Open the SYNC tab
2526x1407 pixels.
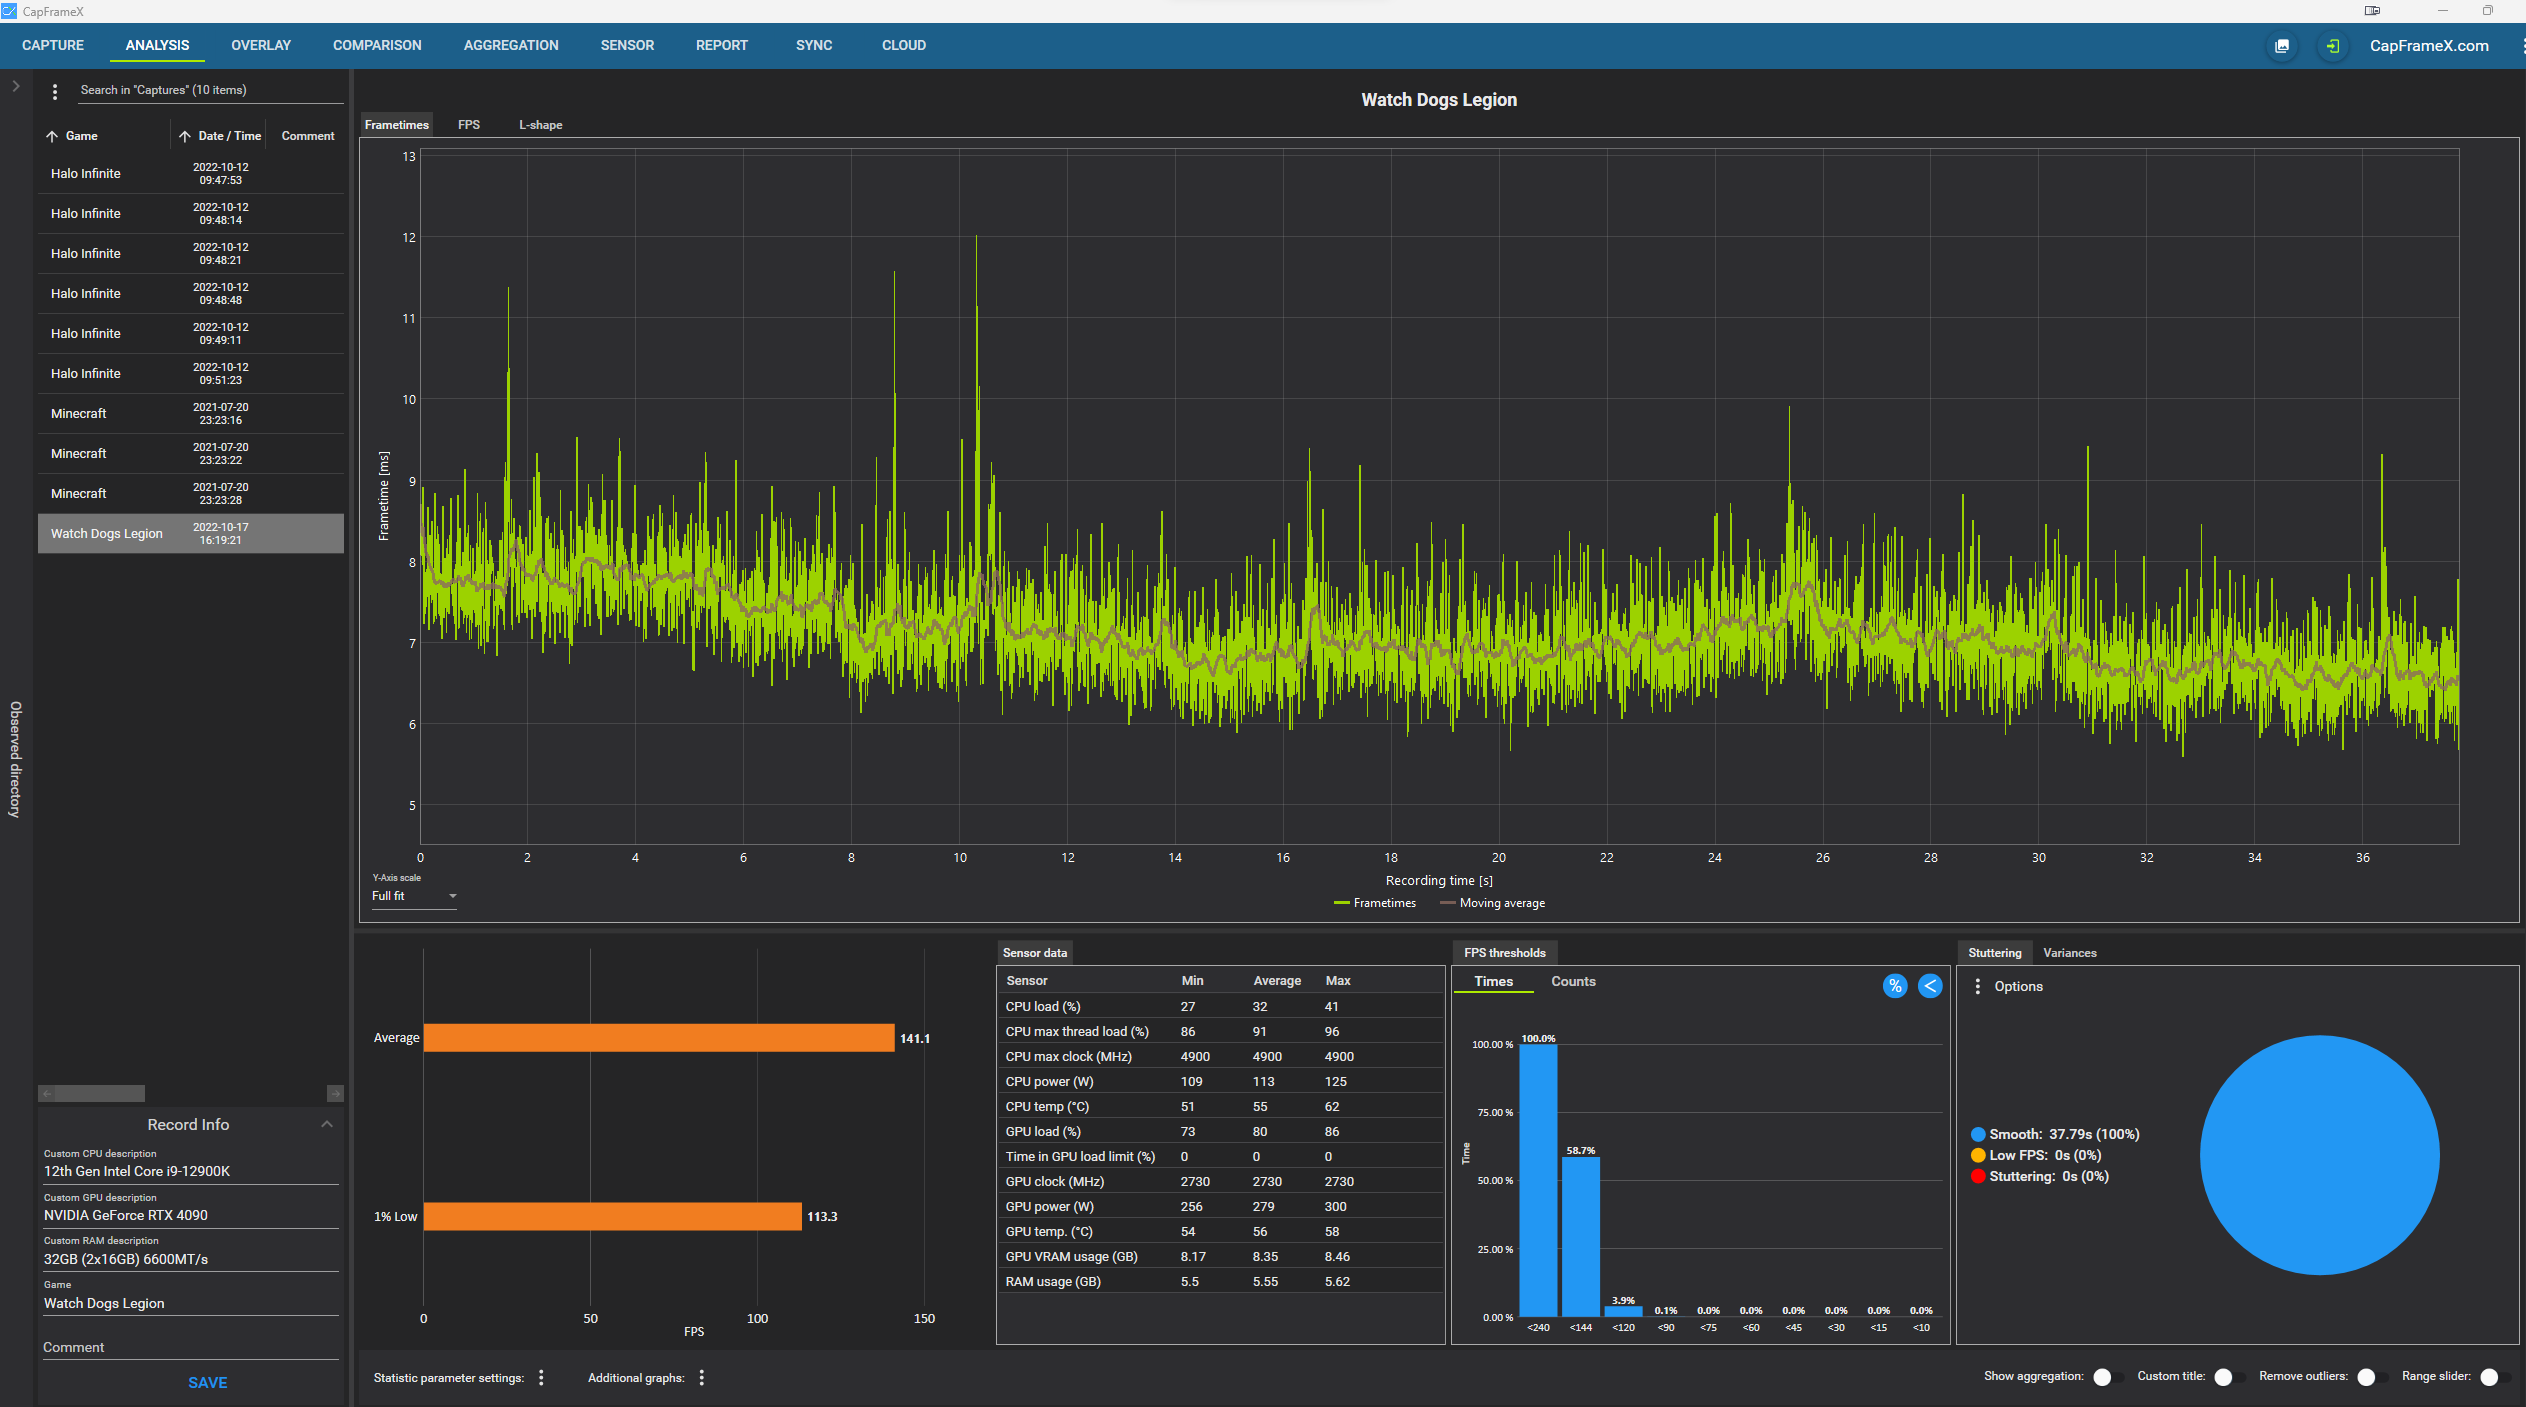(814, 45)
